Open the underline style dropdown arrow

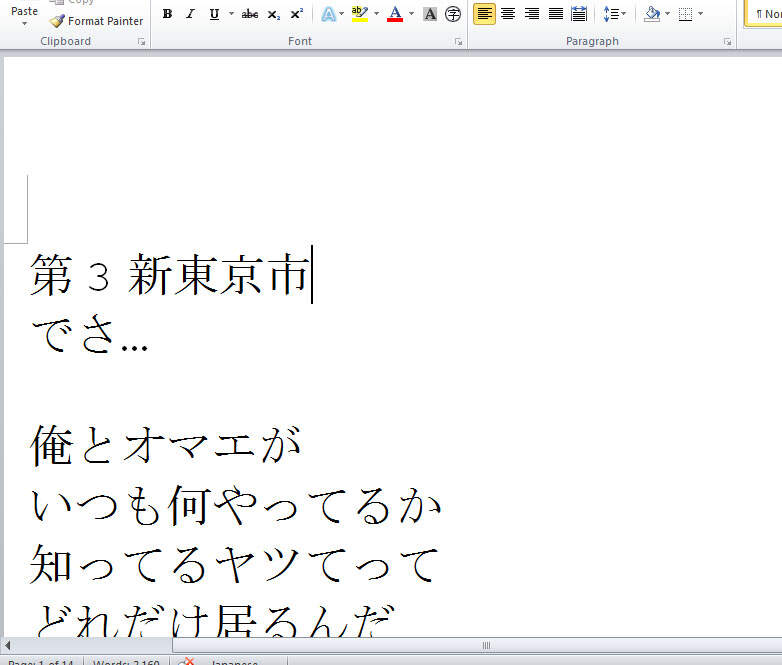pos(231,14)
